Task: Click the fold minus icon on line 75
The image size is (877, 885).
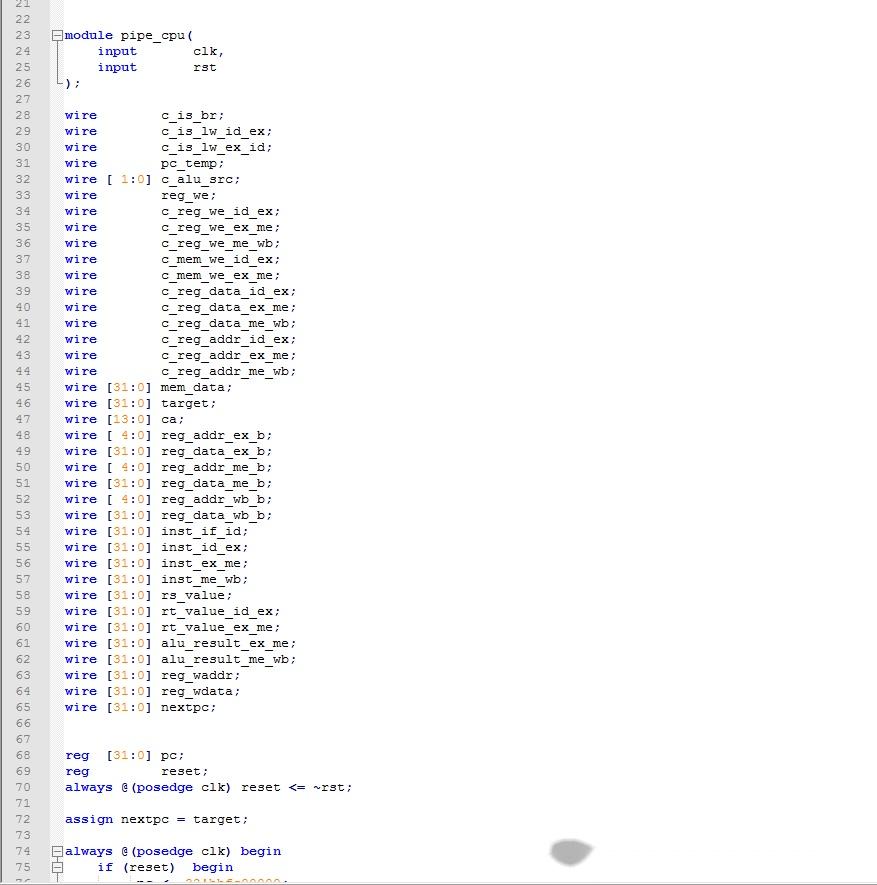Action: (x=56, y=867)
